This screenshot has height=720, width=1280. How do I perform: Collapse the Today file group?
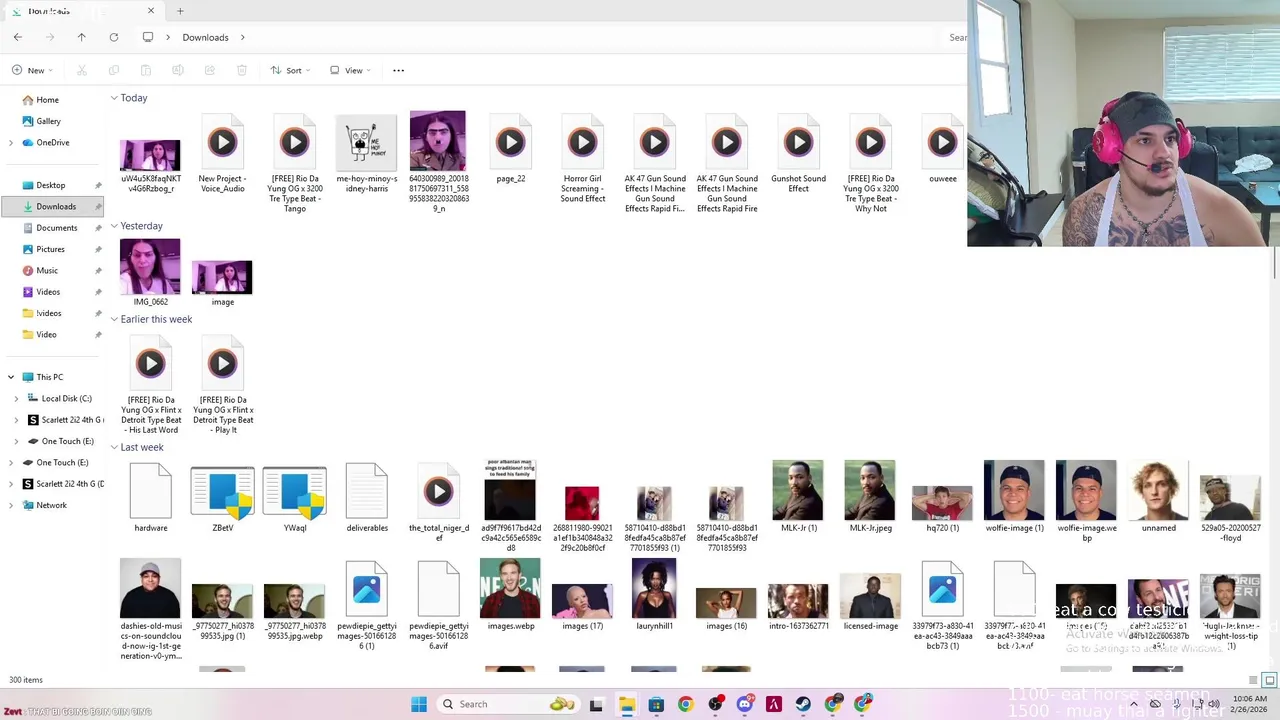pos(114,98)
